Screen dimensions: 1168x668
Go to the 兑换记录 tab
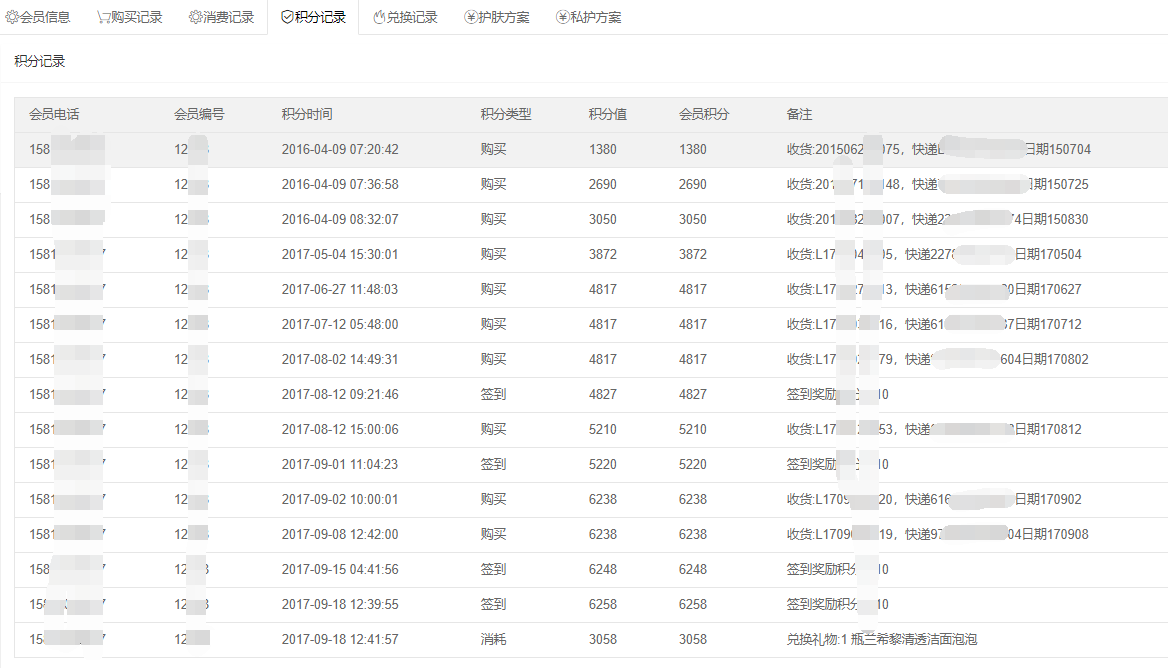pos(405,17)
